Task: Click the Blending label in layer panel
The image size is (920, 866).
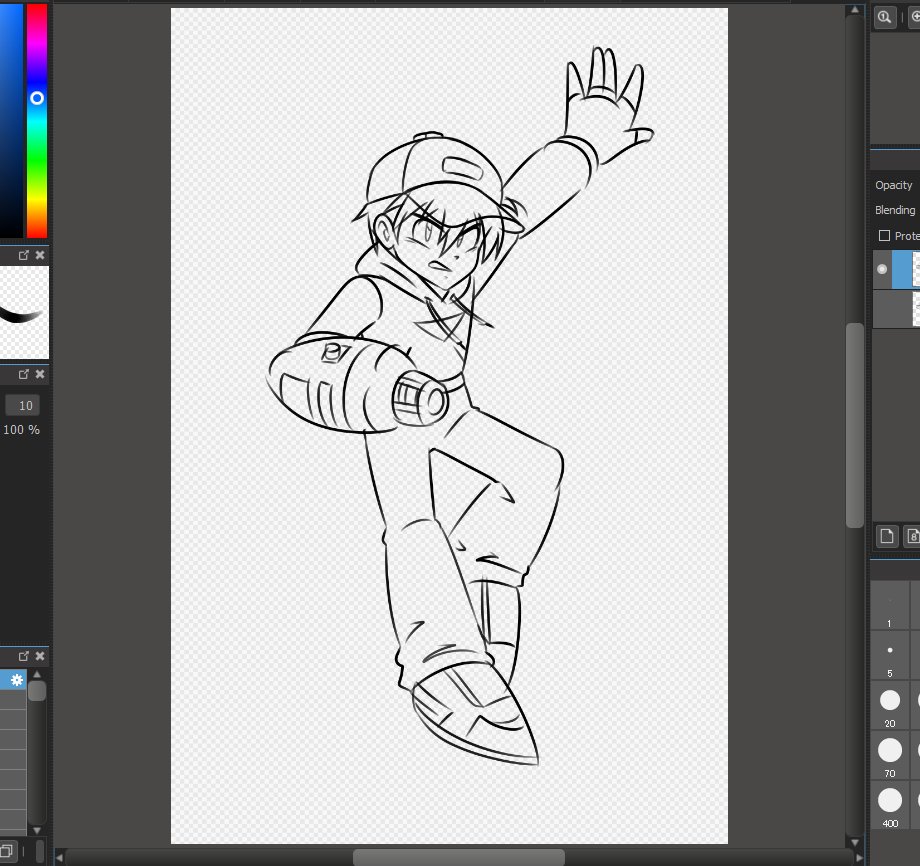Action: pos(895,210)
